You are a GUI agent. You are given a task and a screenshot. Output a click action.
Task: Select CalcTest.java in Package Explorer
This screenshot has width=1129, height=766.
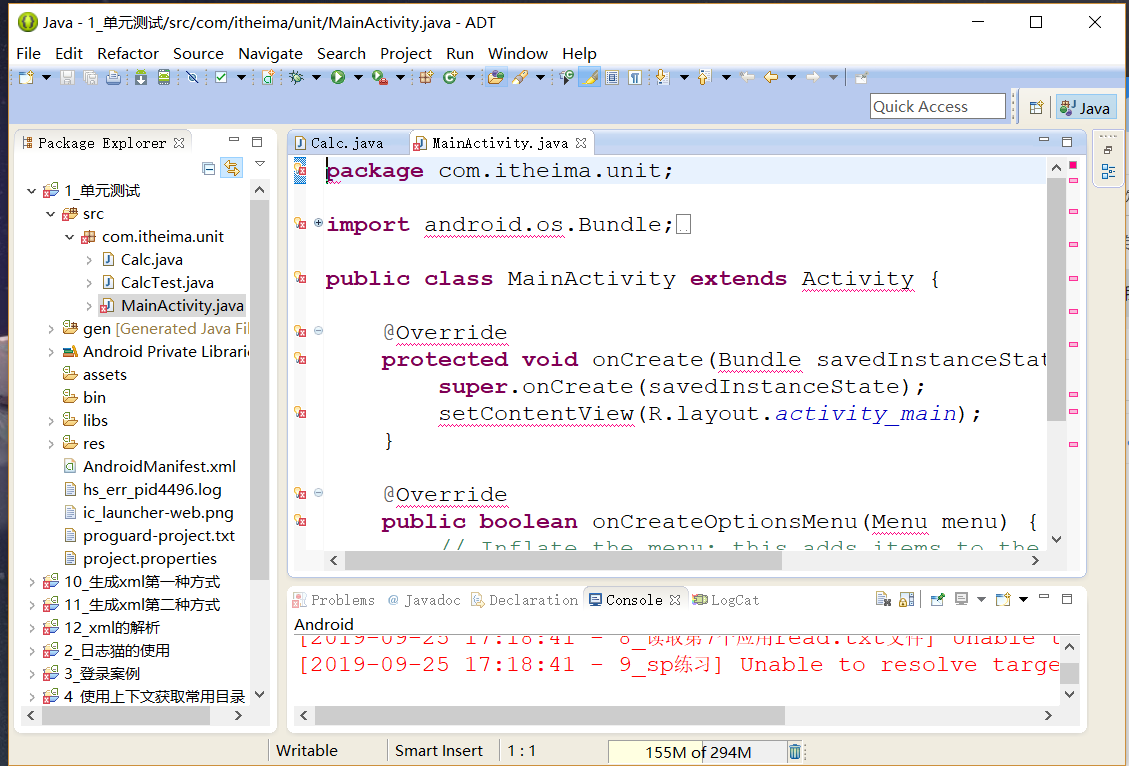(x=167, y=283)
